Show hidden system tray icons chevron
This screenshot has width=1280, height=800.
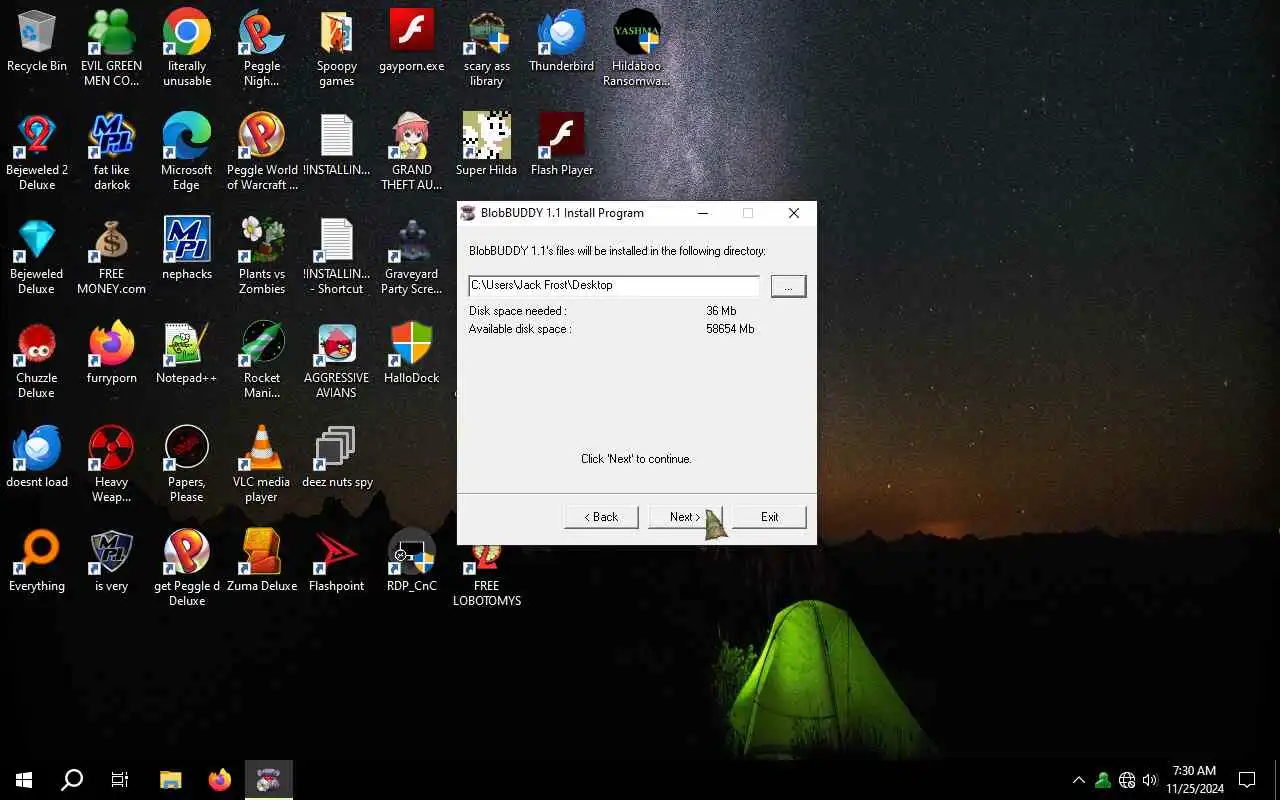[1078, 780]
